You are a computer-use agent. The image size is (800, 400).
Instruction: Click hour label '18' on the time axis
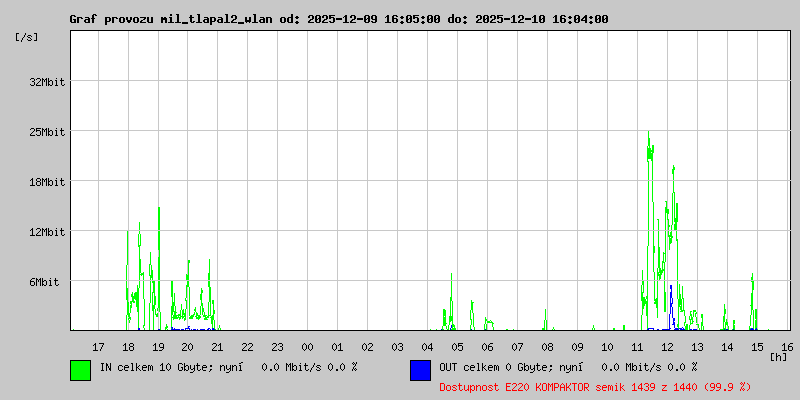click(x=128, y=347)
